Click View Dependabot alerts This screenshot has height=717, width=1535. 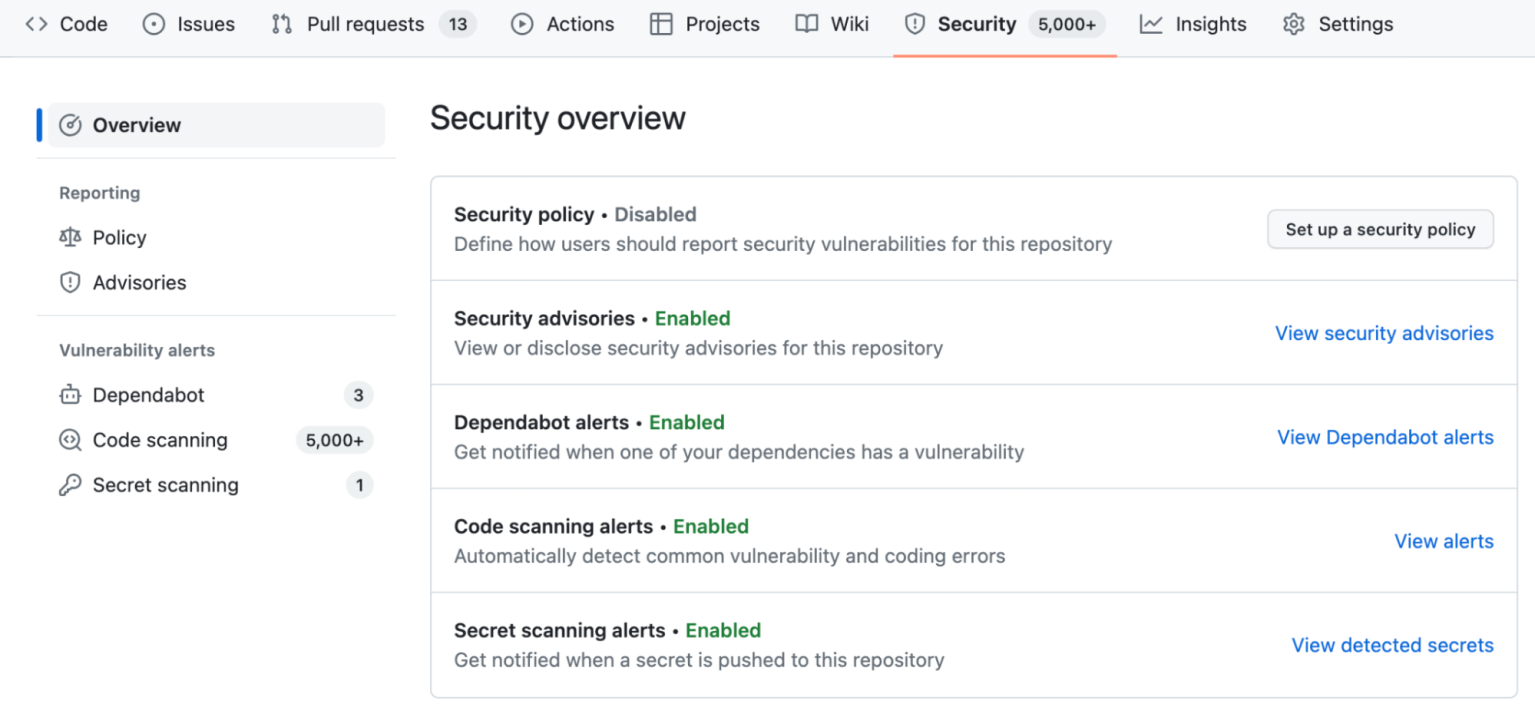click(x=1385, y=437)
